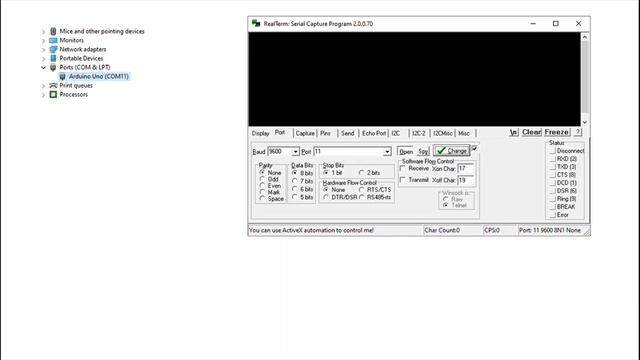The height and width of the screenshot is (360, 640).
Task: Open the Misc tab
Action: 464,133
